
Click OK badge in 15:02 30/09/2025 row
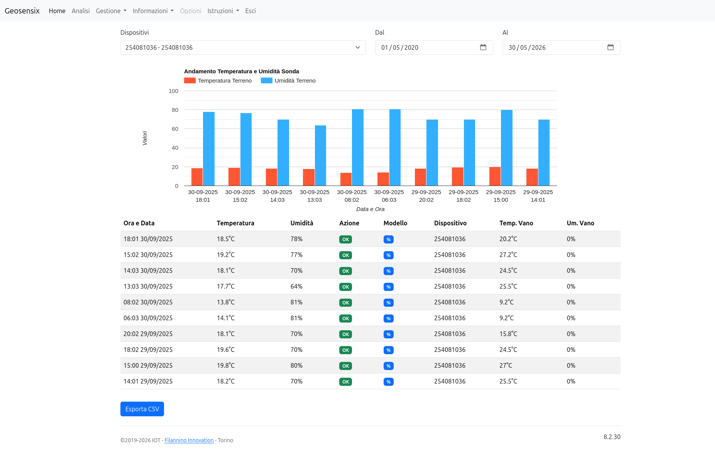coord(345,255)
